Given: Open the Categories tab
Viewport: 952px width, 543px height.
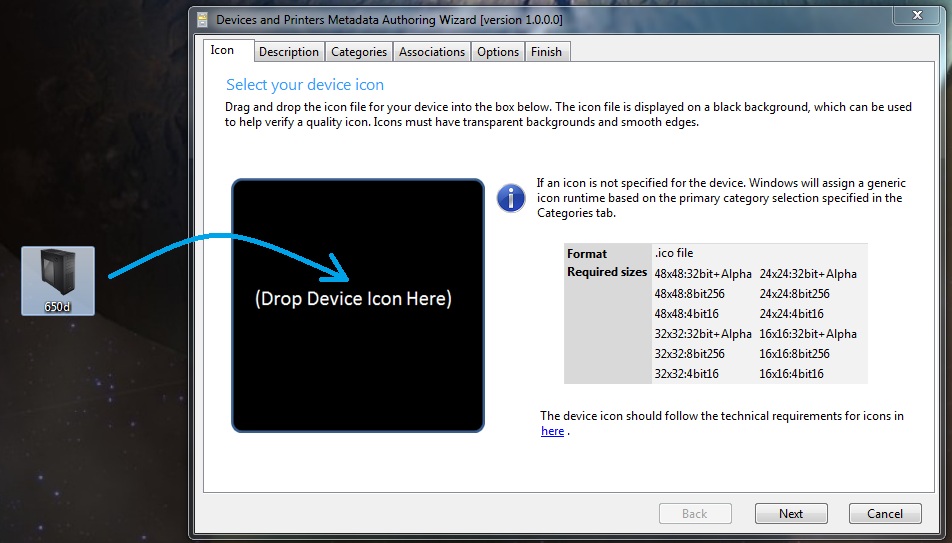Looking at the screenshot, I should click(x=359, y=52).
